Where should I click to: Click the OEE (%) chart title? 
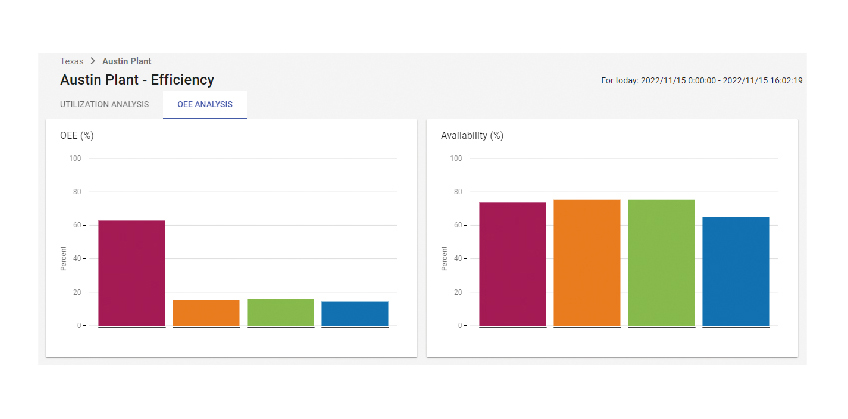[77, 135]
